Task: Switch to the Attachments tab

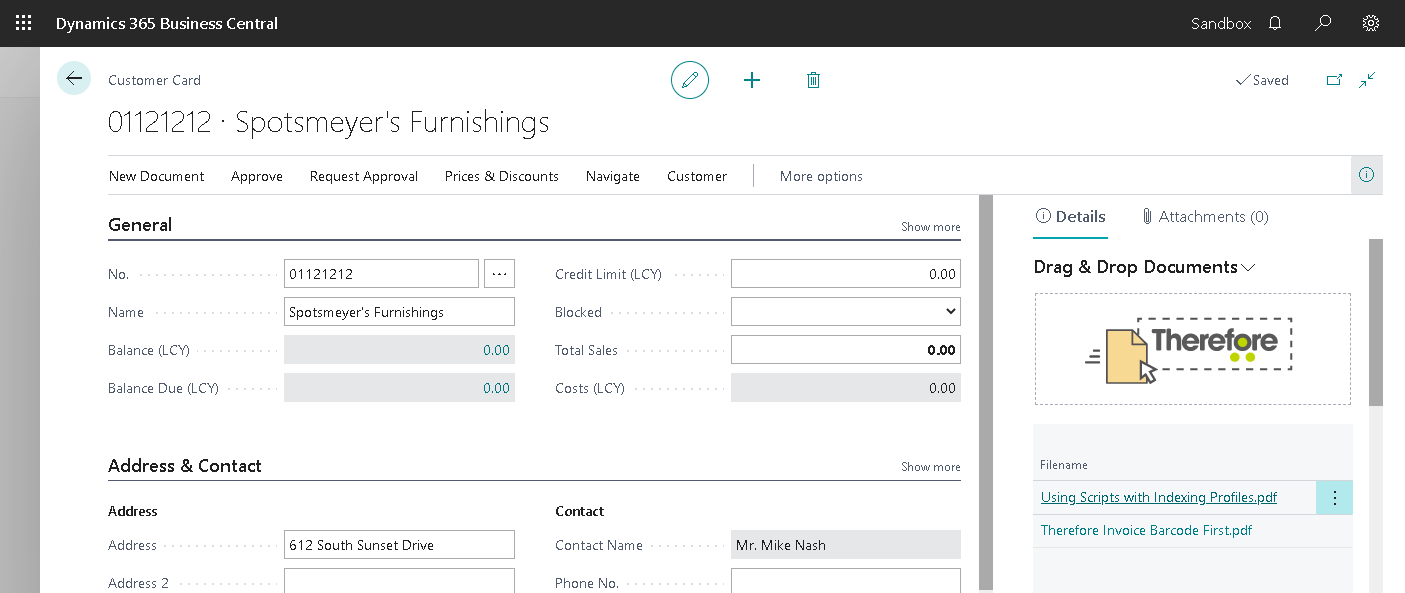Action: pos(1205,216)
